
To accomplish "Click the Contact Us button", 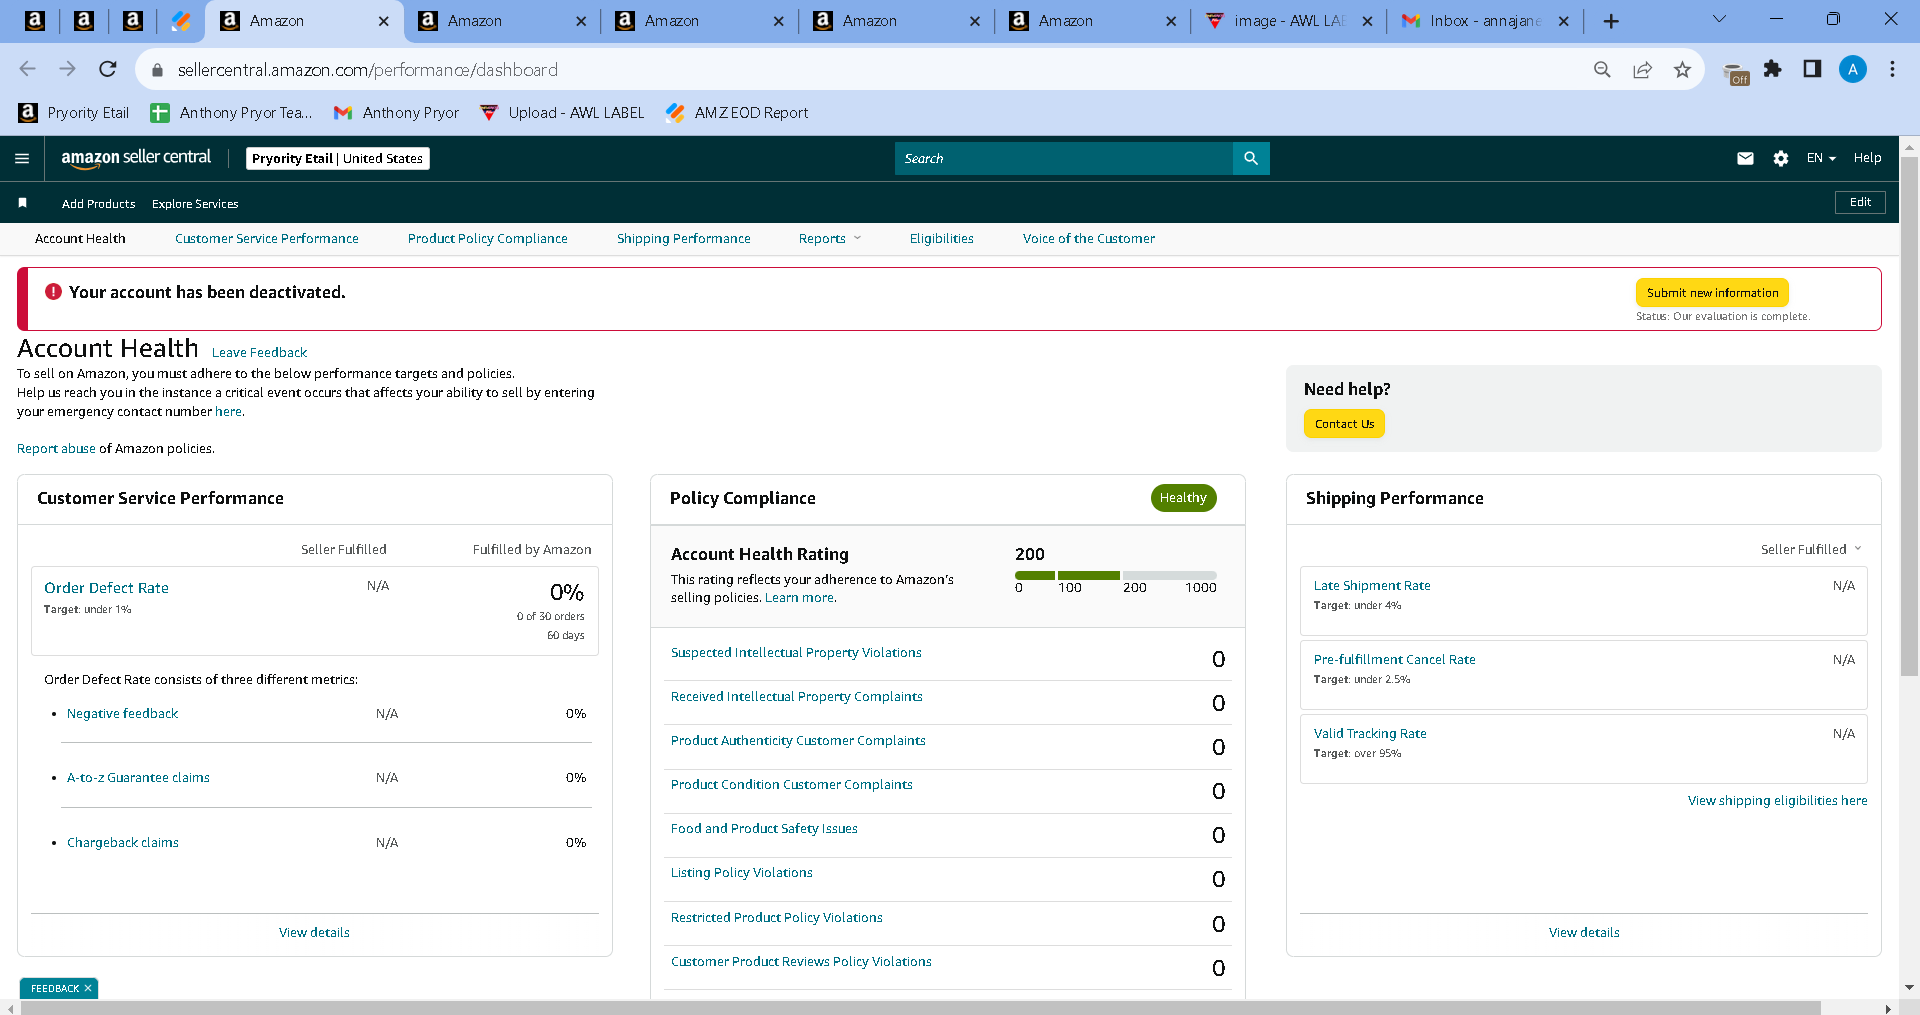I will (x=1345, y=424).
